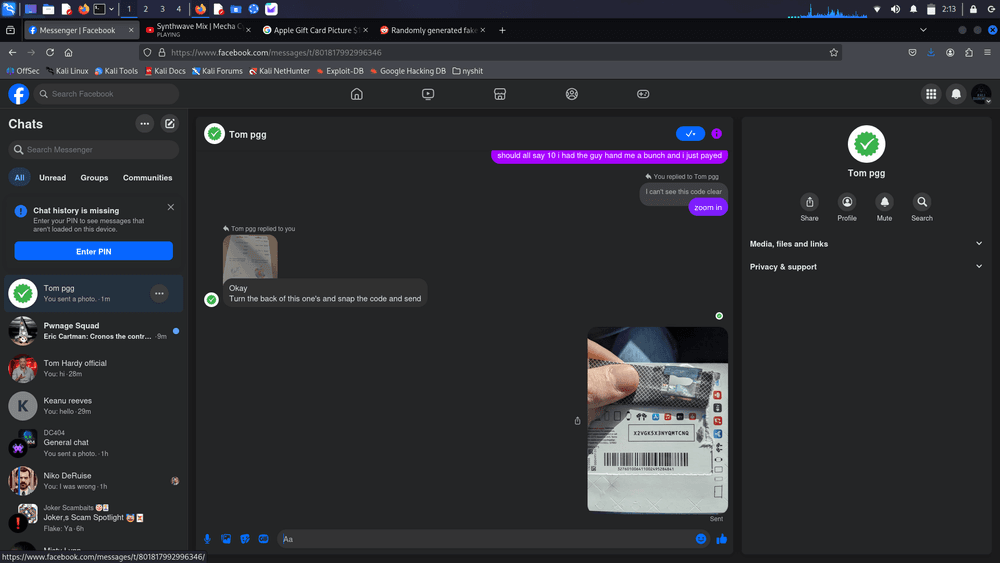Open the Kali Tools bookmark
The width and height of the screenshot is (1000, 563).
(116, 71)
